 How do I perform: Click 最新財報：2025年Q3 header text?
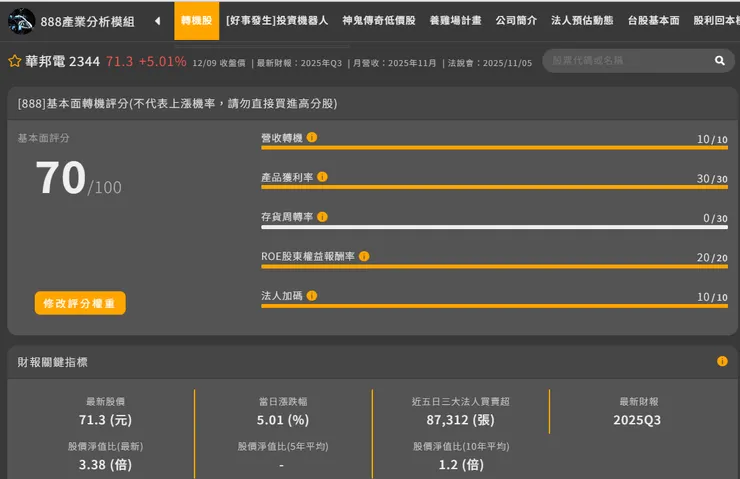[x=299, y=63]
